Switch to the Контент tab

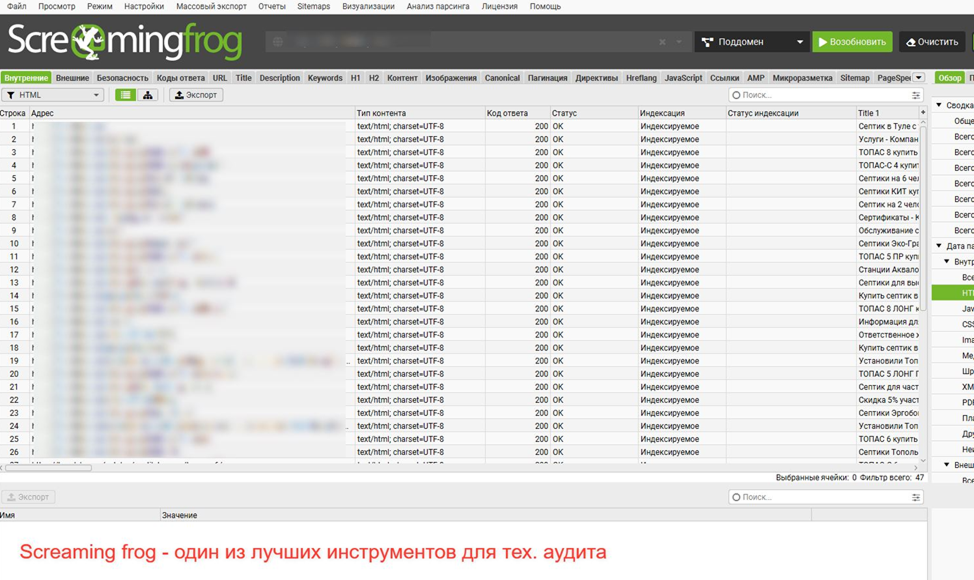coord(403,78)
